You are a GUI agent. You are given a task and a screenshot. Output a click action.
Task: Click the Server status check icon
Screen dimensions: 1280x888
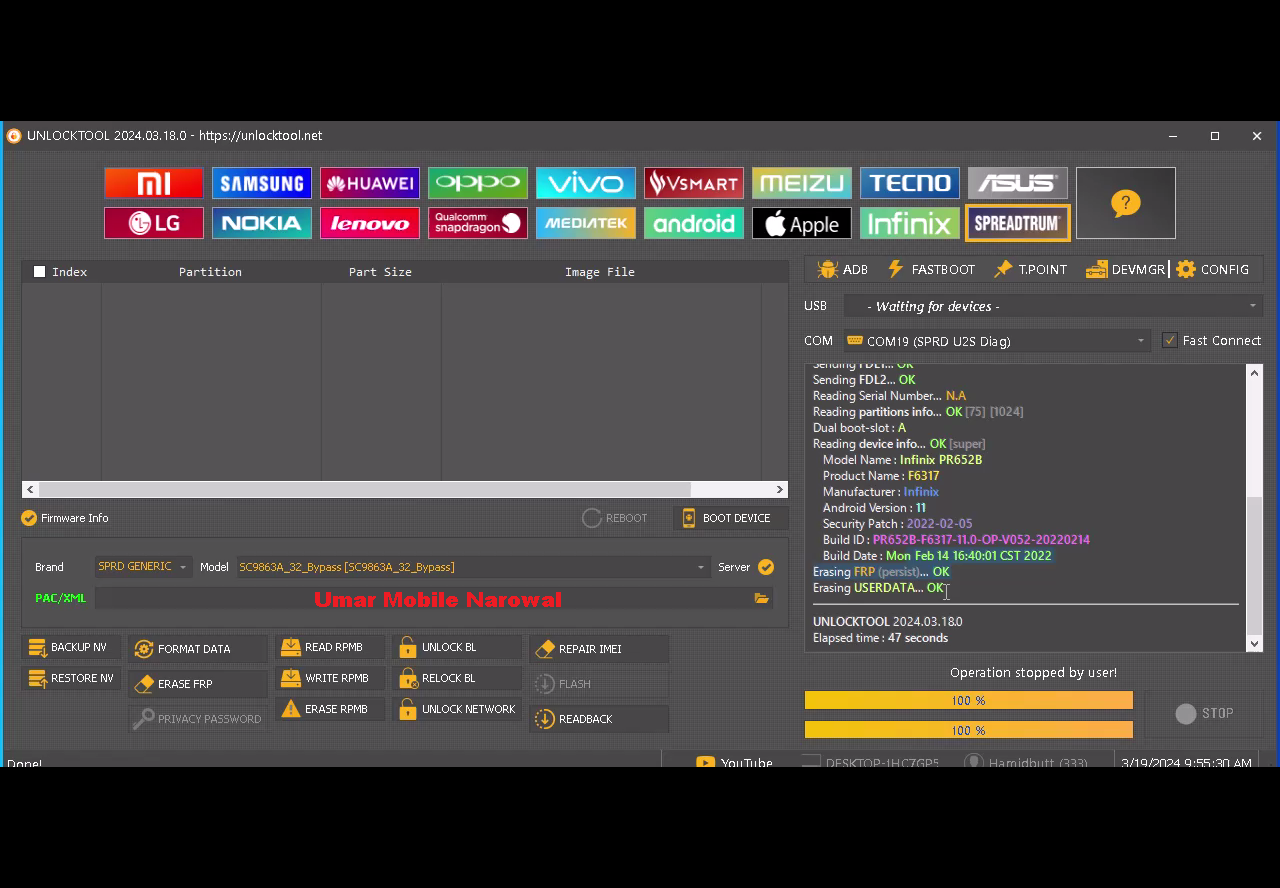[766, 567]
